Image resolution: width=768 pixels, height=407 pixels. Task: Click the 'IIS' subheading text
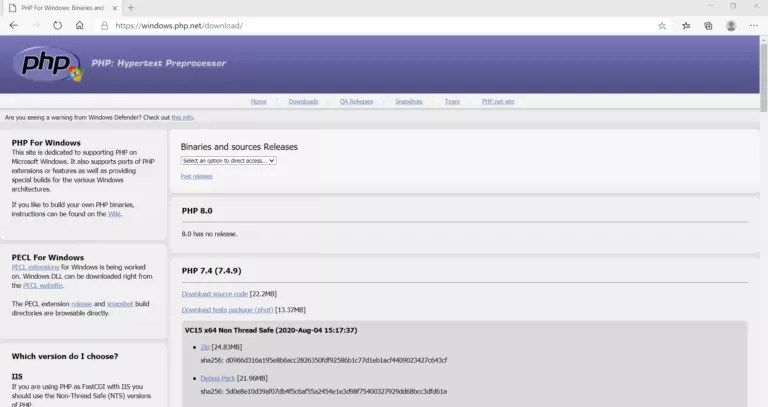click(x=17, y=377)
